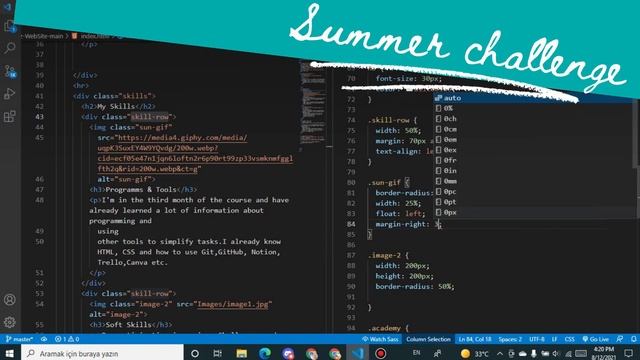Open File Explorer from taskbar
Screen dimensions: 640x360
[242, 353]
